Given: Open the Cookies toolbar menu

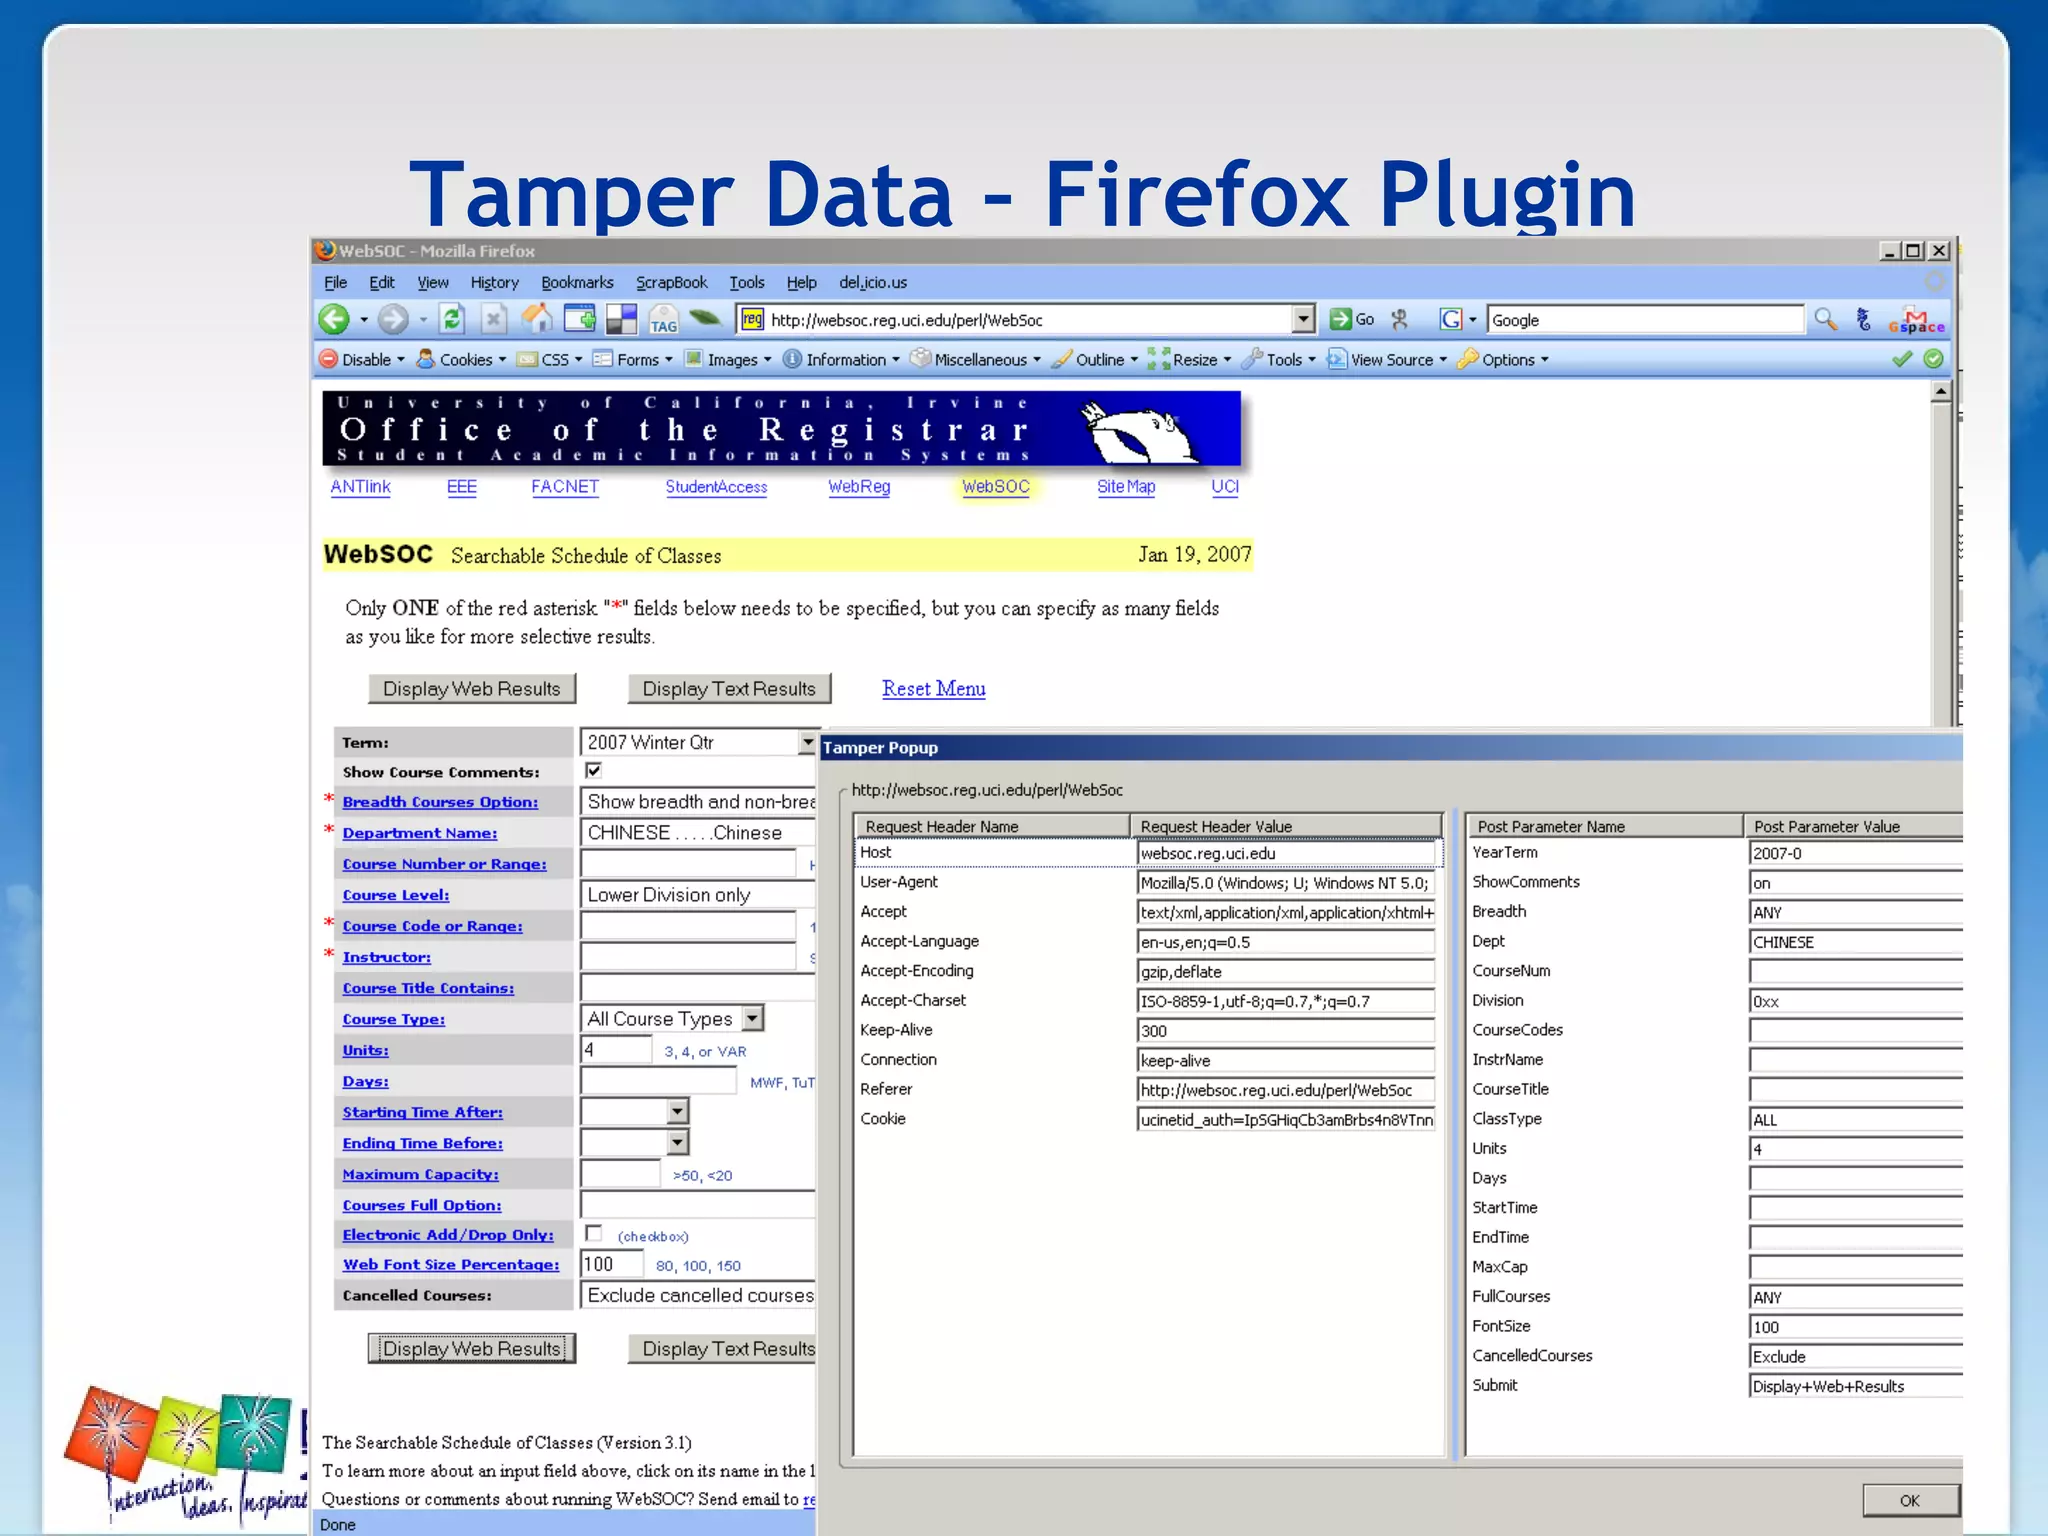Looking at the screenshot, I should click(461, 359).
